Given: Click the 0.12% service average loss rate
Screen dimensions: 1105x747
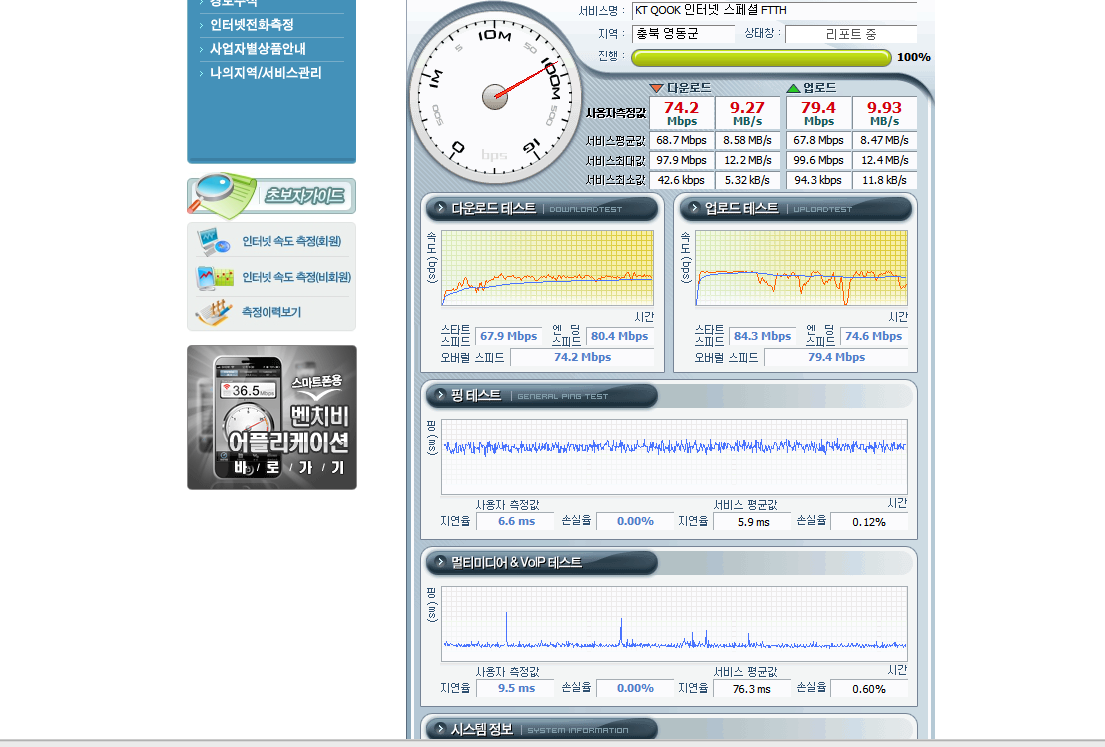Looking at the screenshot, I should tap(869, 521).
